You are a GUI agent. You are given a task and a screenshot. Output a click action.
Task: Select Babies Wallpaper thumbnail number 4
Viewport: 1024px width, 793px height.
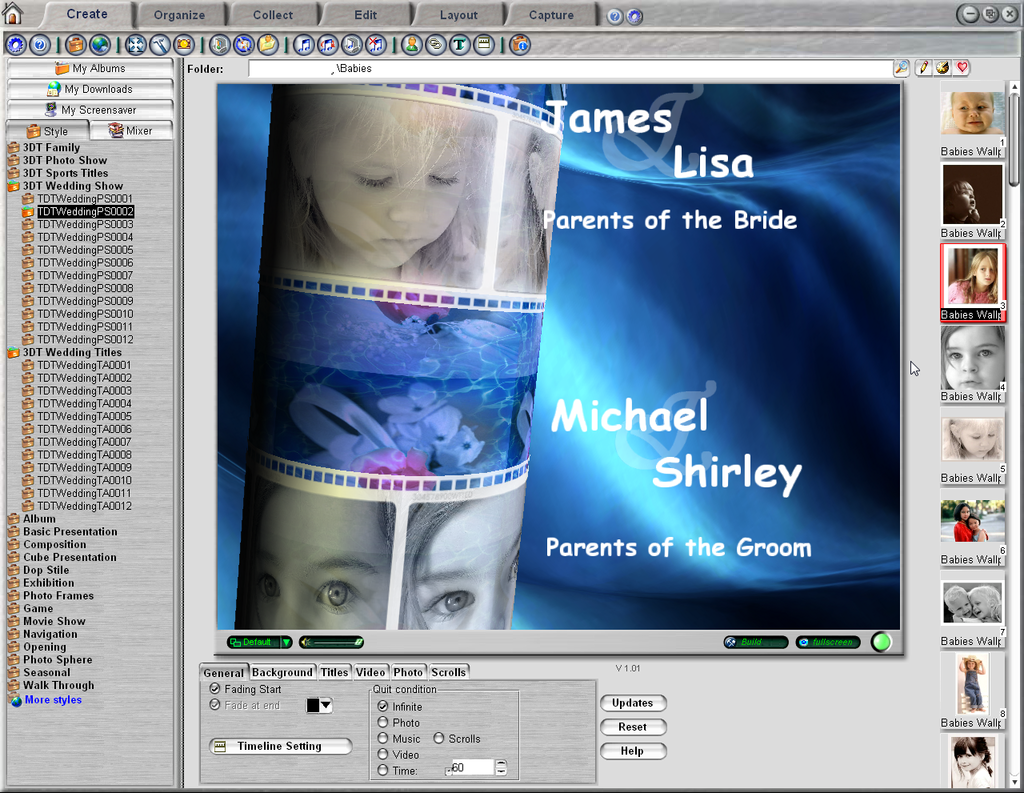(x=972, y=357)
